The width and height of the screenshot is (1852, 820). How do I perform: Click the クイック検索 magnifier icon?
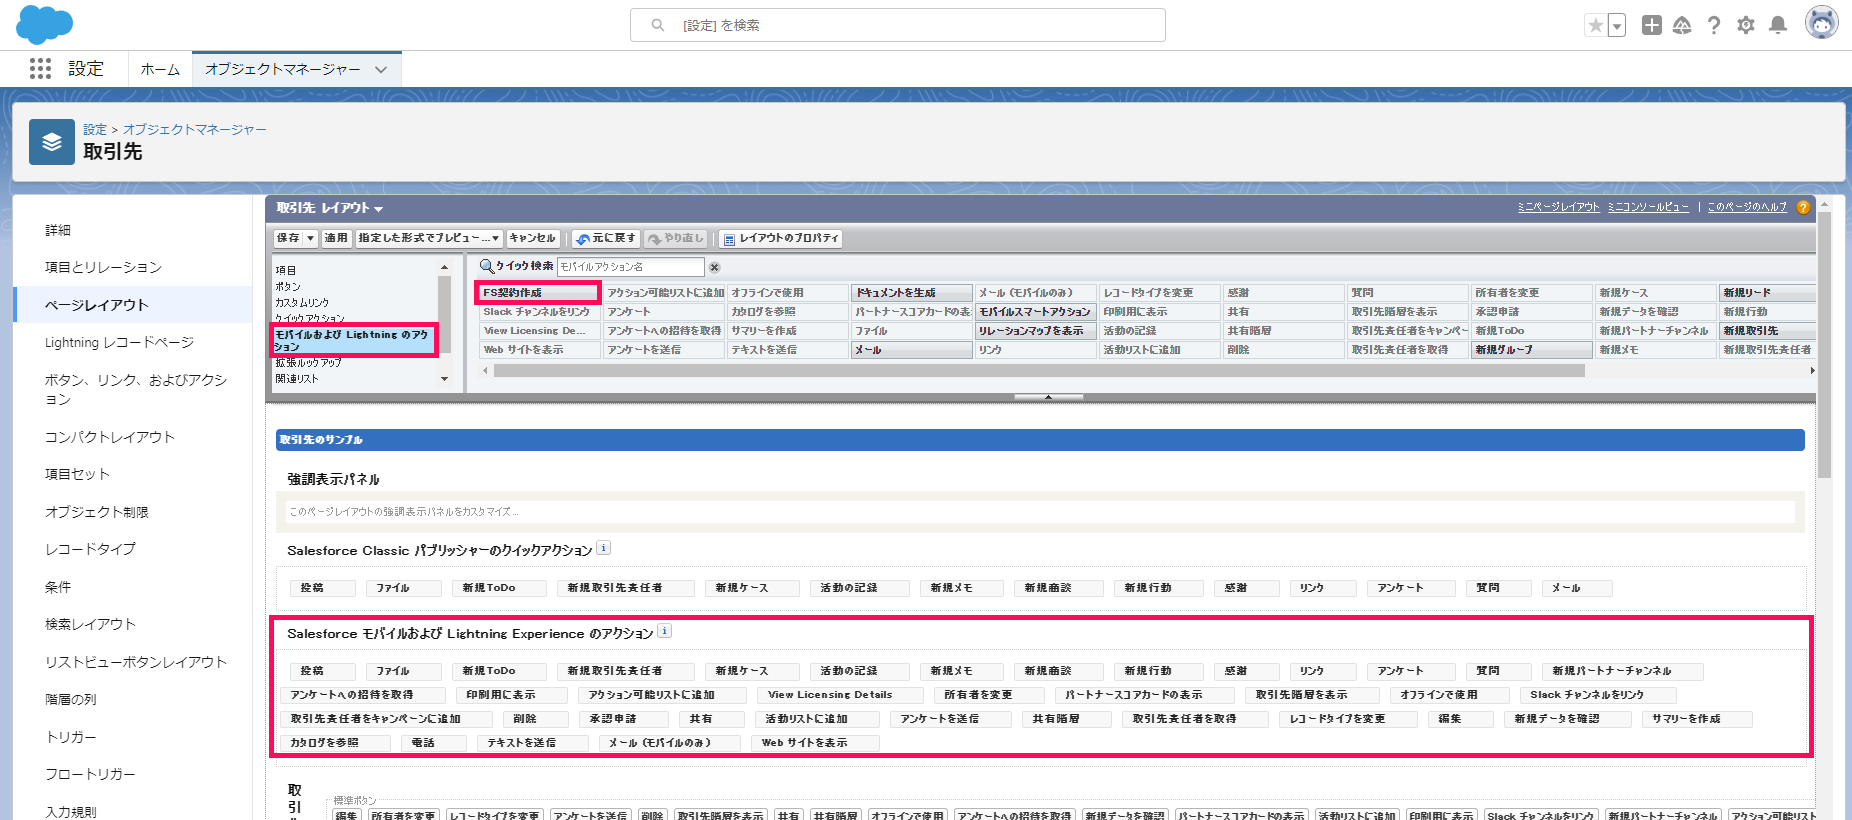487,266
